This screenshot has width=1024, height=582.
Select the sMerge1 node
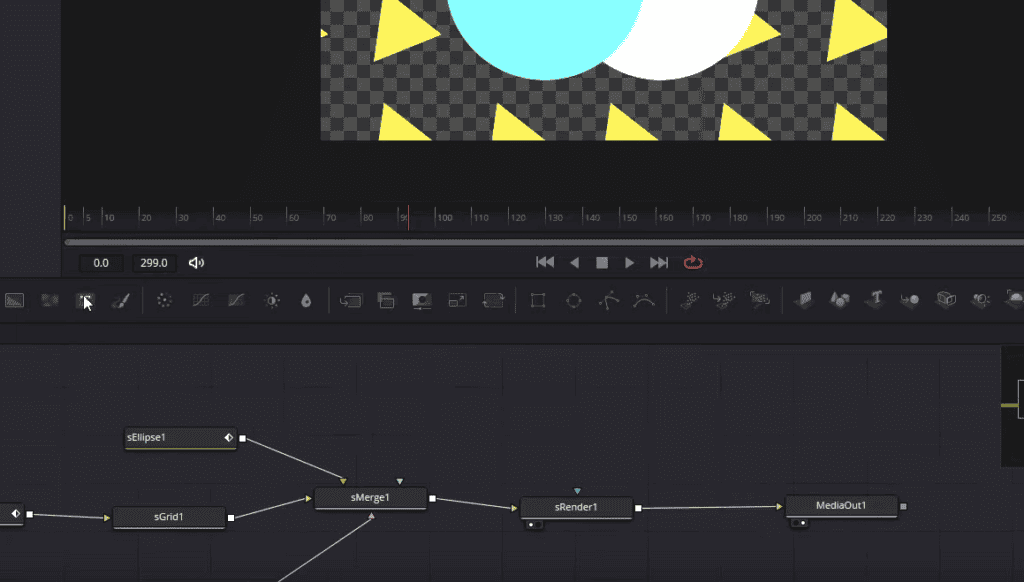coord(370,498)
